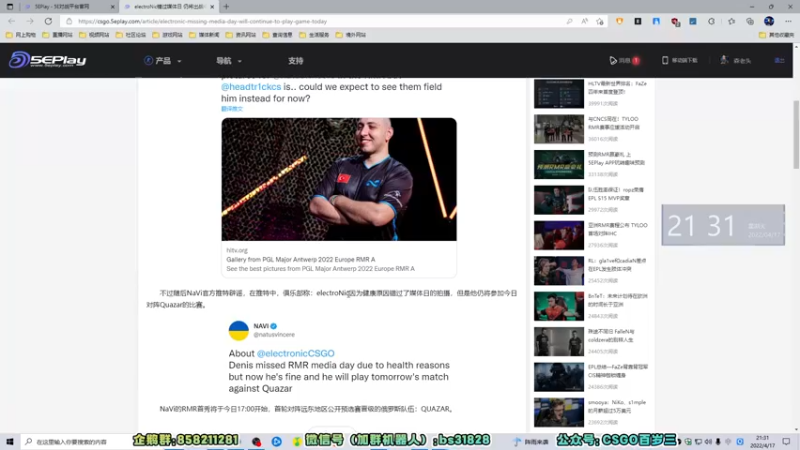Open the second bookmarks folder in favorites bar

[x=57, y=35]
